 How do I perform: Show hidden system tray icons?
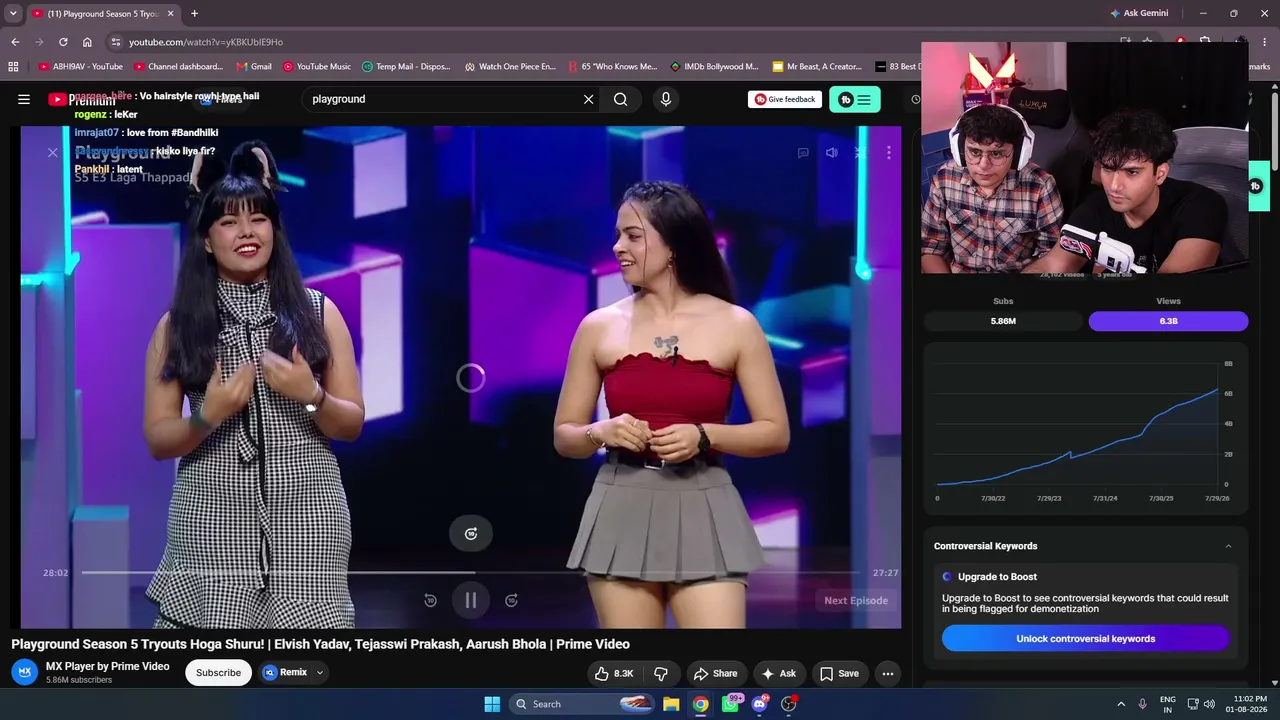pos(1121,704)
